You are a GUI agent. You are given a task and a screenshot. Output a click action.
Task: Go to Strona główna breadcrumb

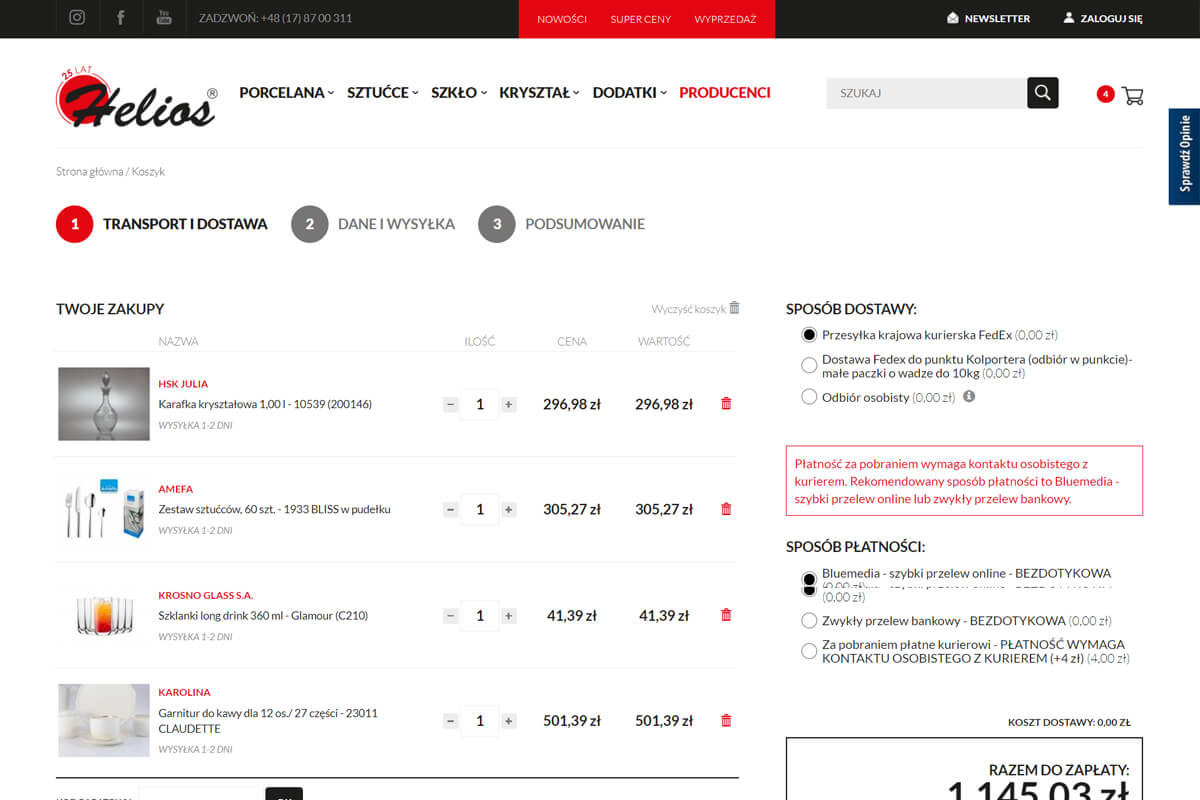90,171
